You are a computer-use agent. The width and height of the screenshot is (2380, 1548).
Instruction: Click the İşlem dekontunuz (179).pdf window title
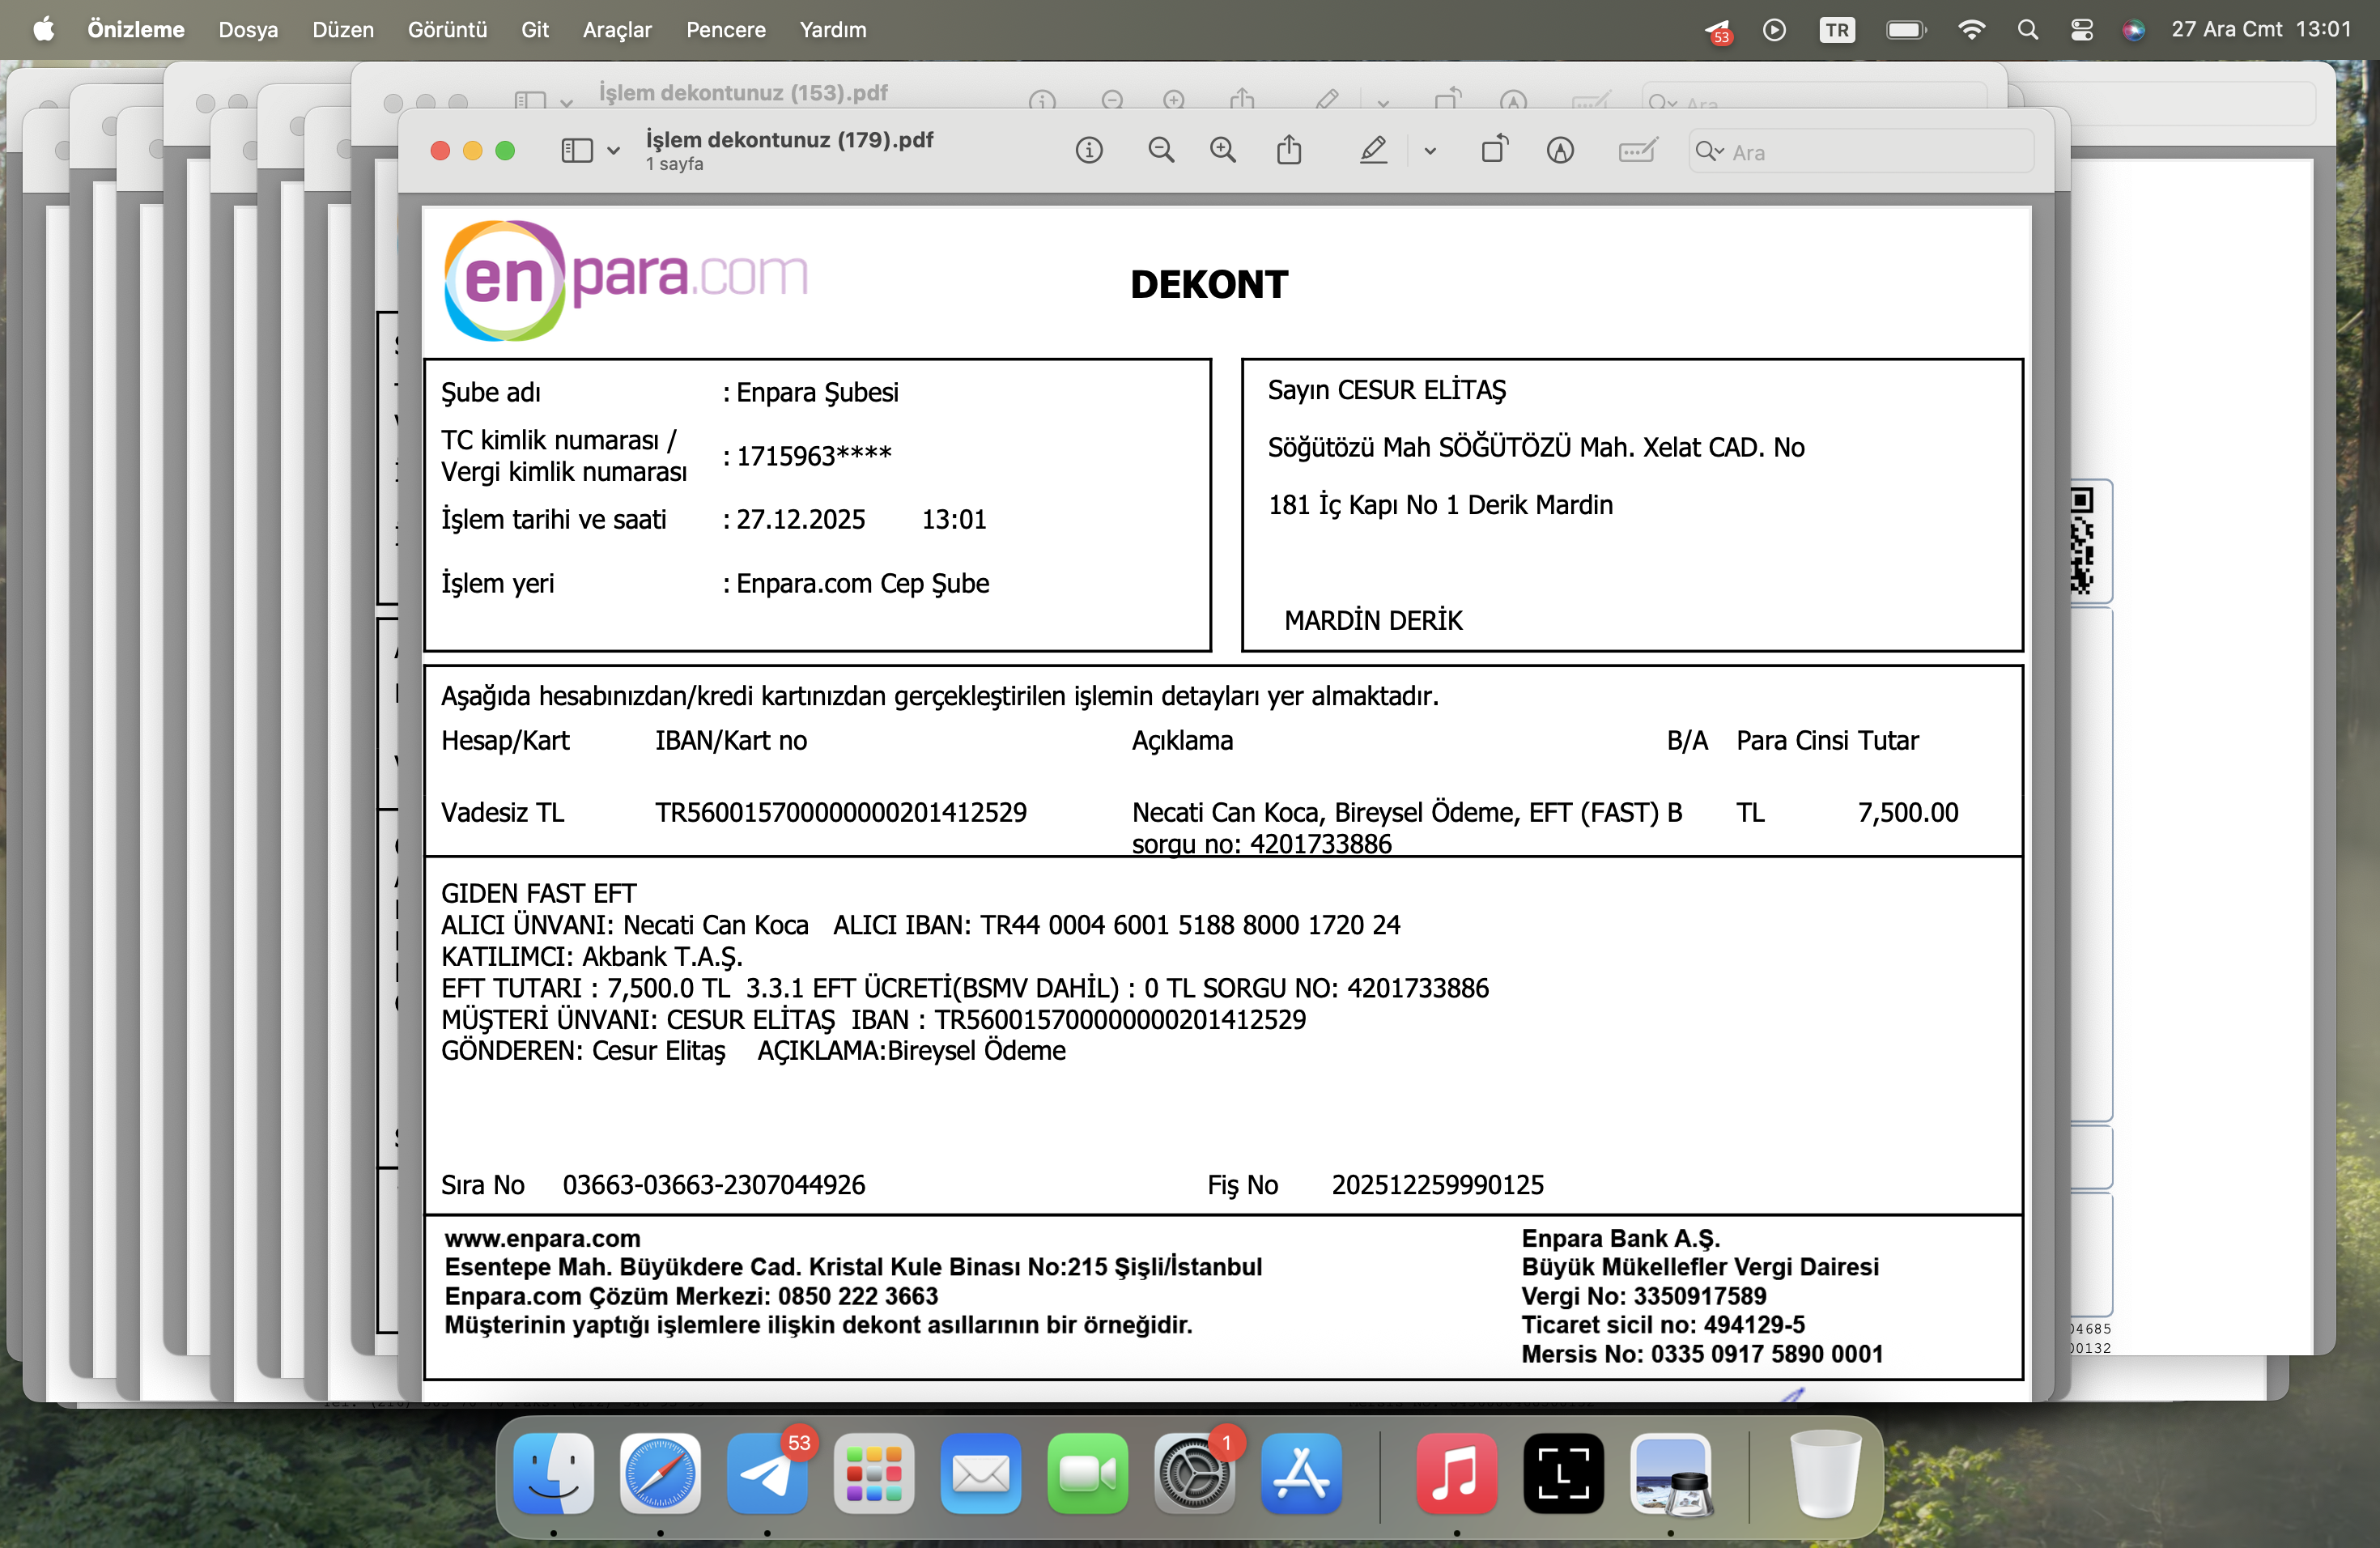coord(789,140)
